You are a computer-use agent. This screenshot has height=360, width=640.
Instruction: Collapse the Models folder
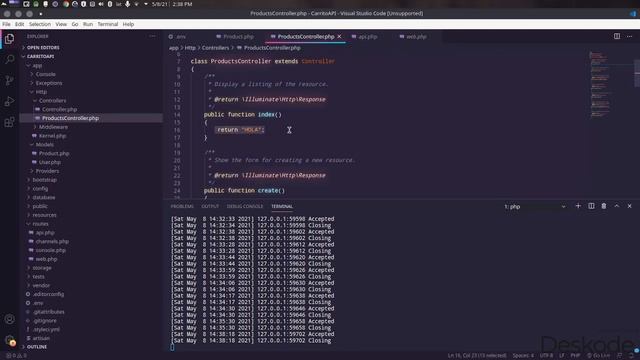point(44,144)
